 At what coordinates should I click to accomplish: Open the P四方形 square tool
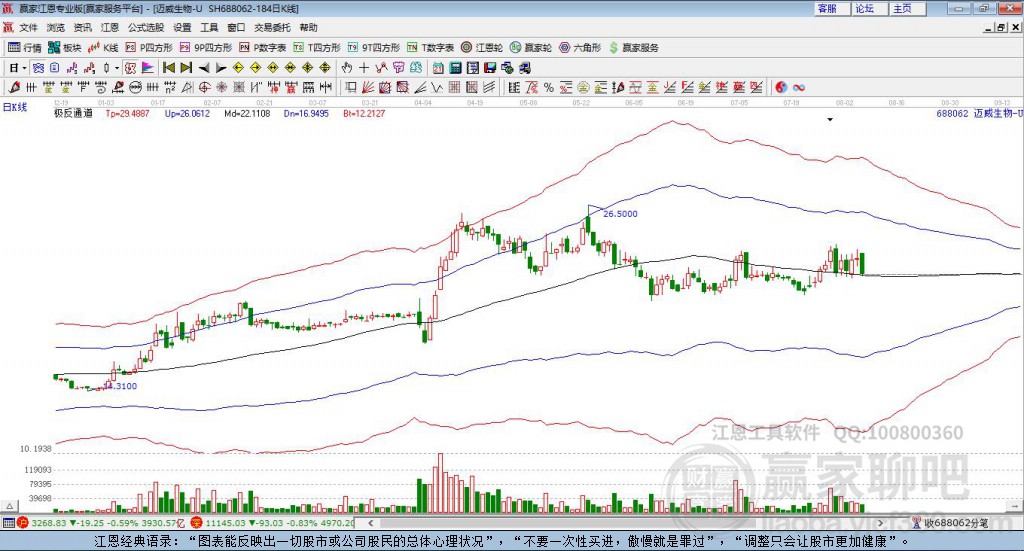[149, 48]
